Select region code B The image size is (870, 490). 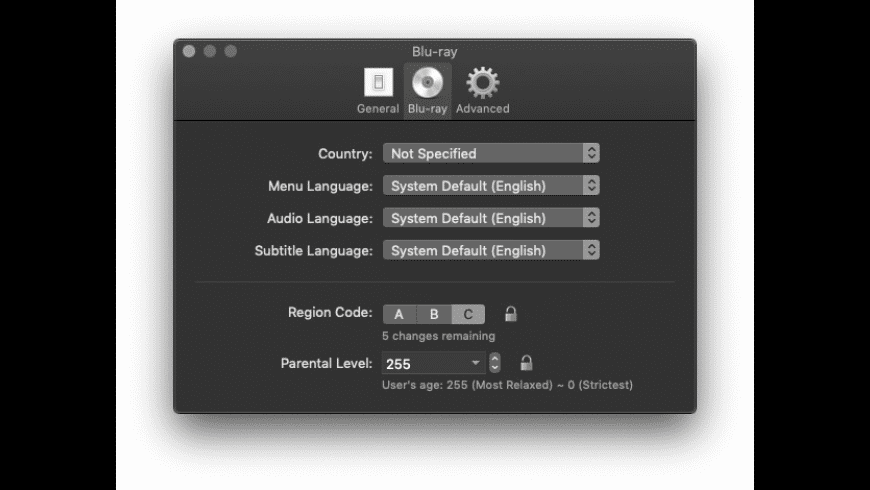(434, 314)
